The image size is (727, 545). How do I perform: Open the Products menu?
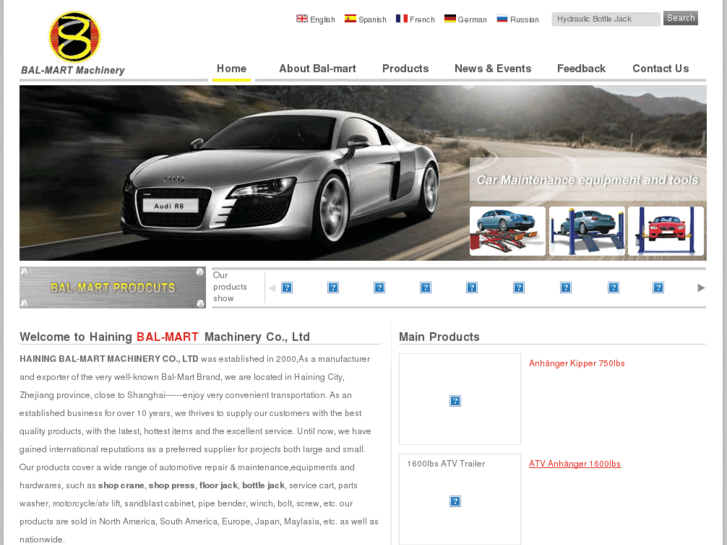405,69
